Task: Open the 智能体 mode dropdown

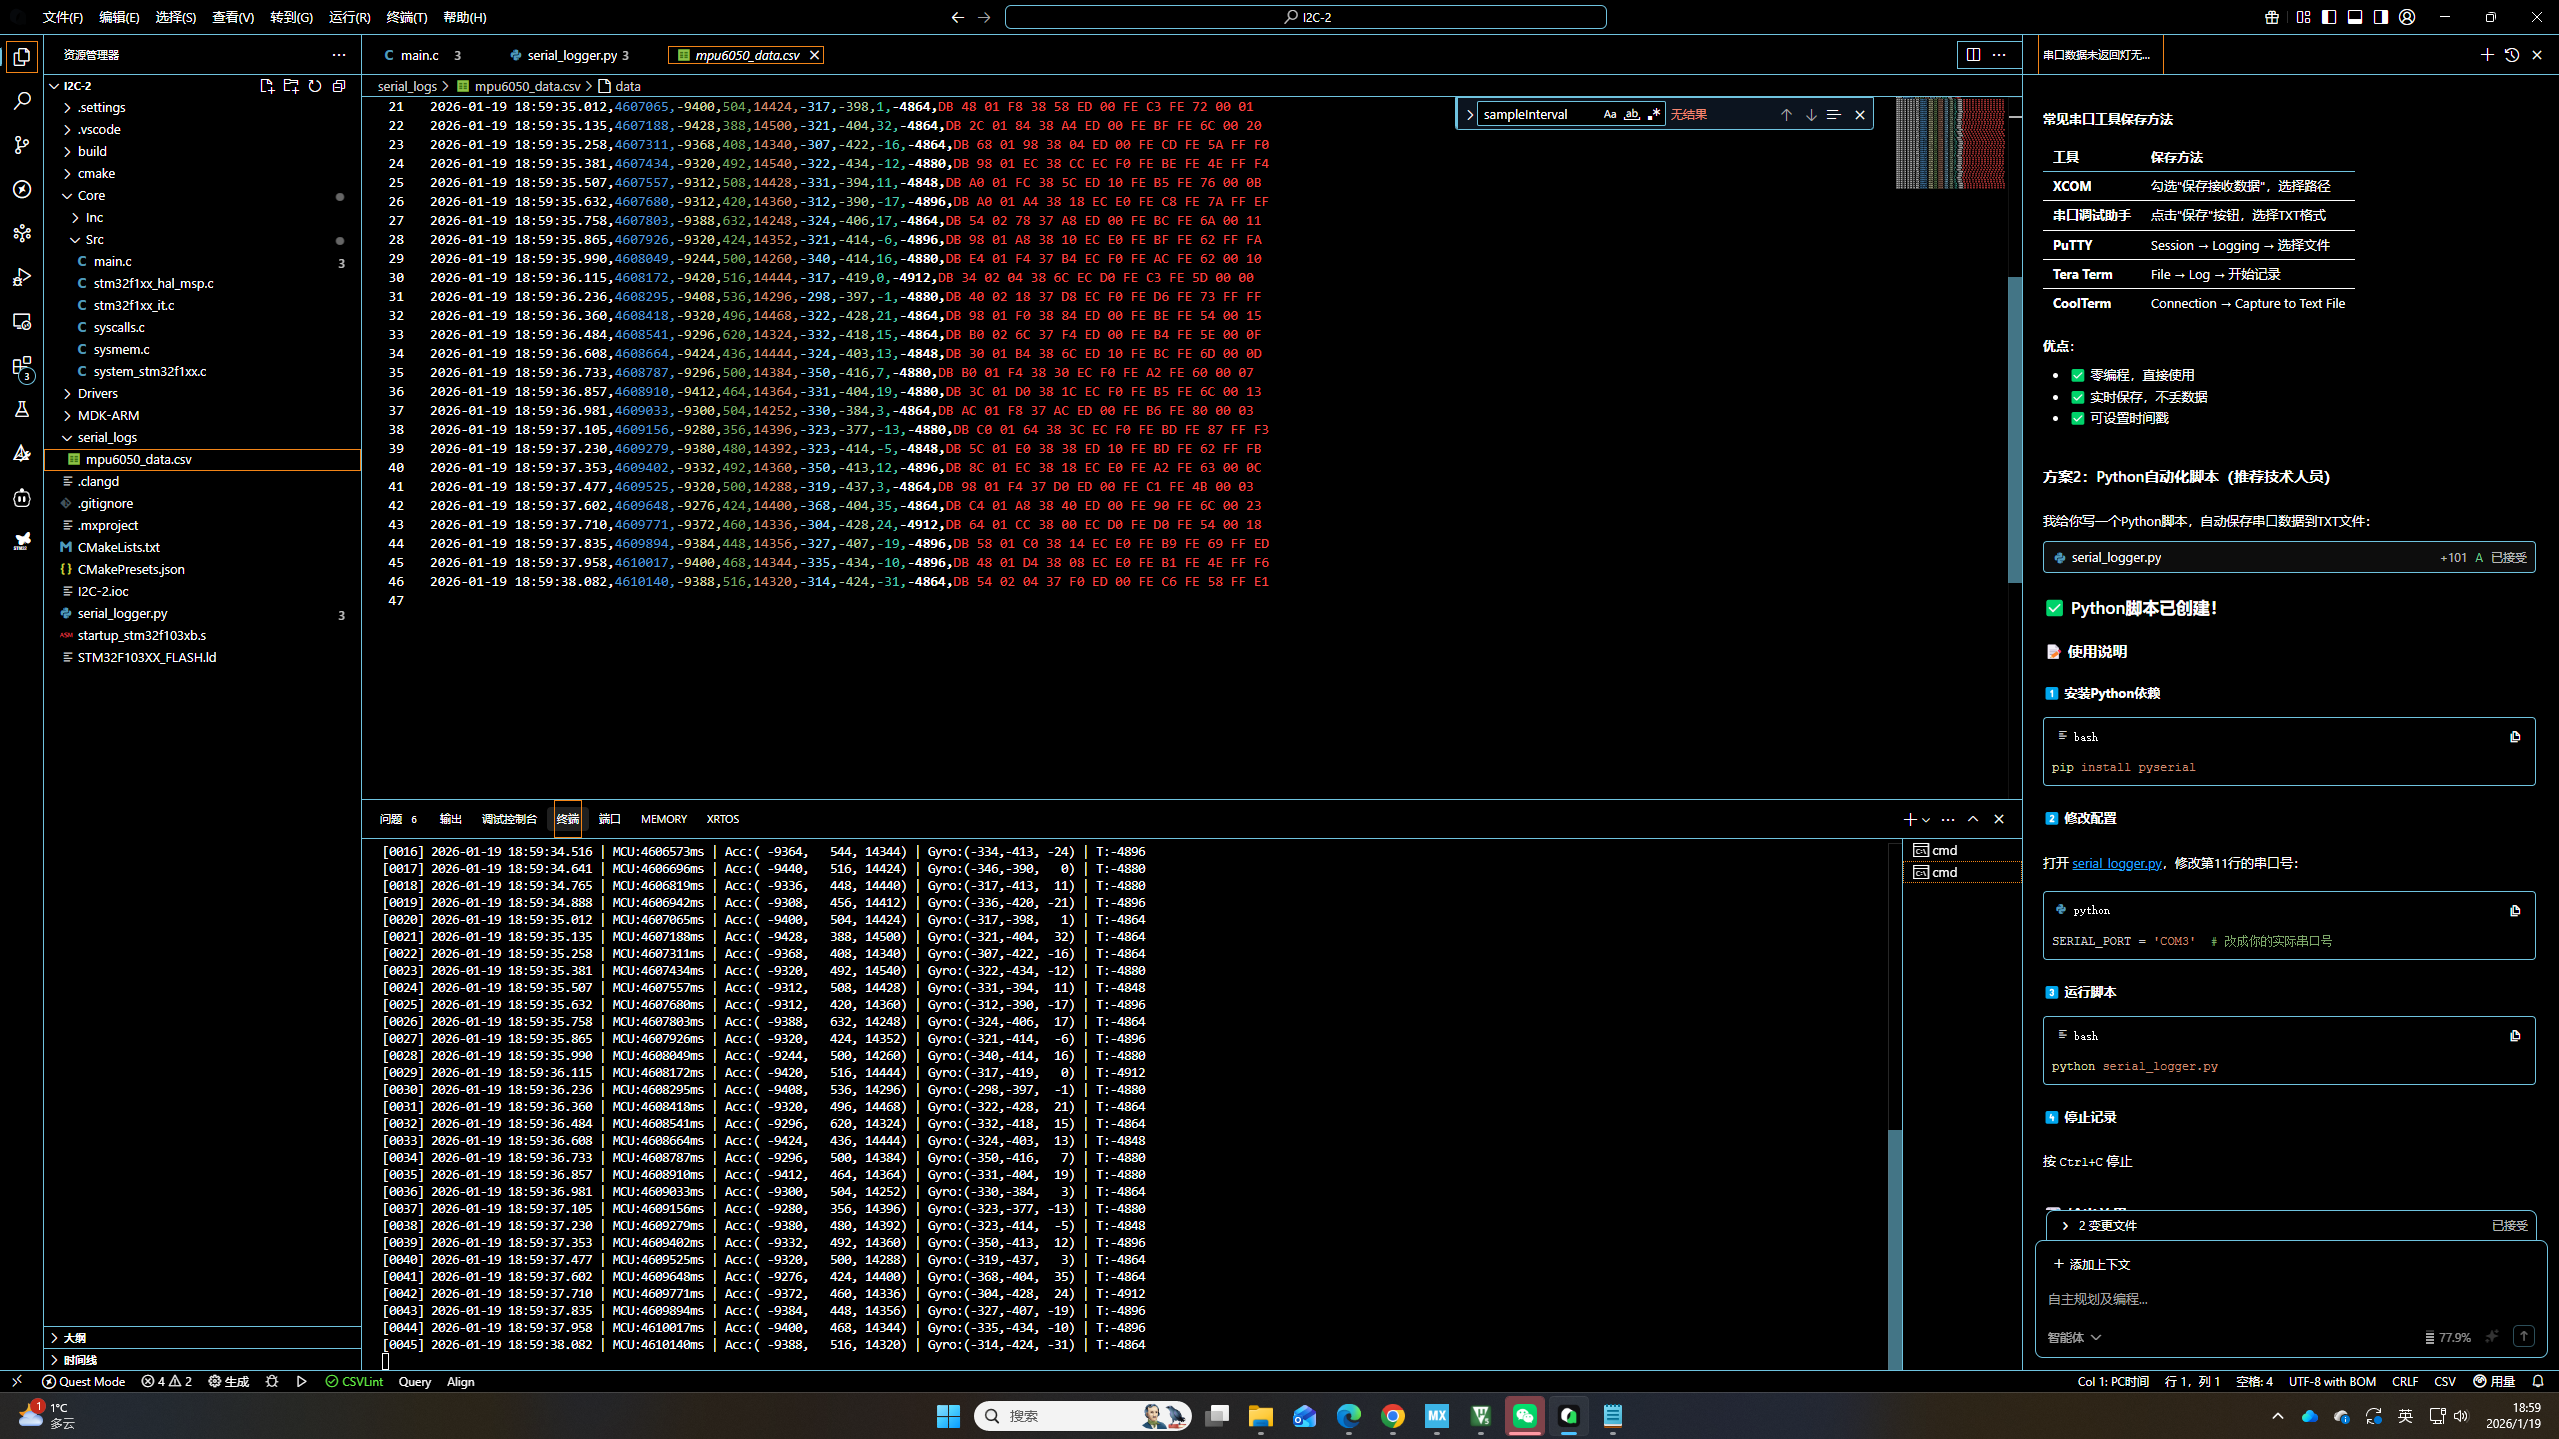Action: [2073, 1337]
